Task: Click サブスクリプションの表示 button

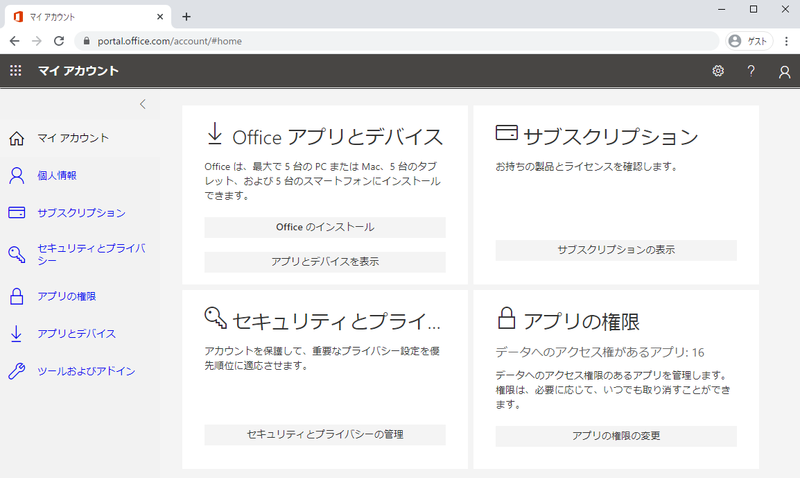Action: 616,250
